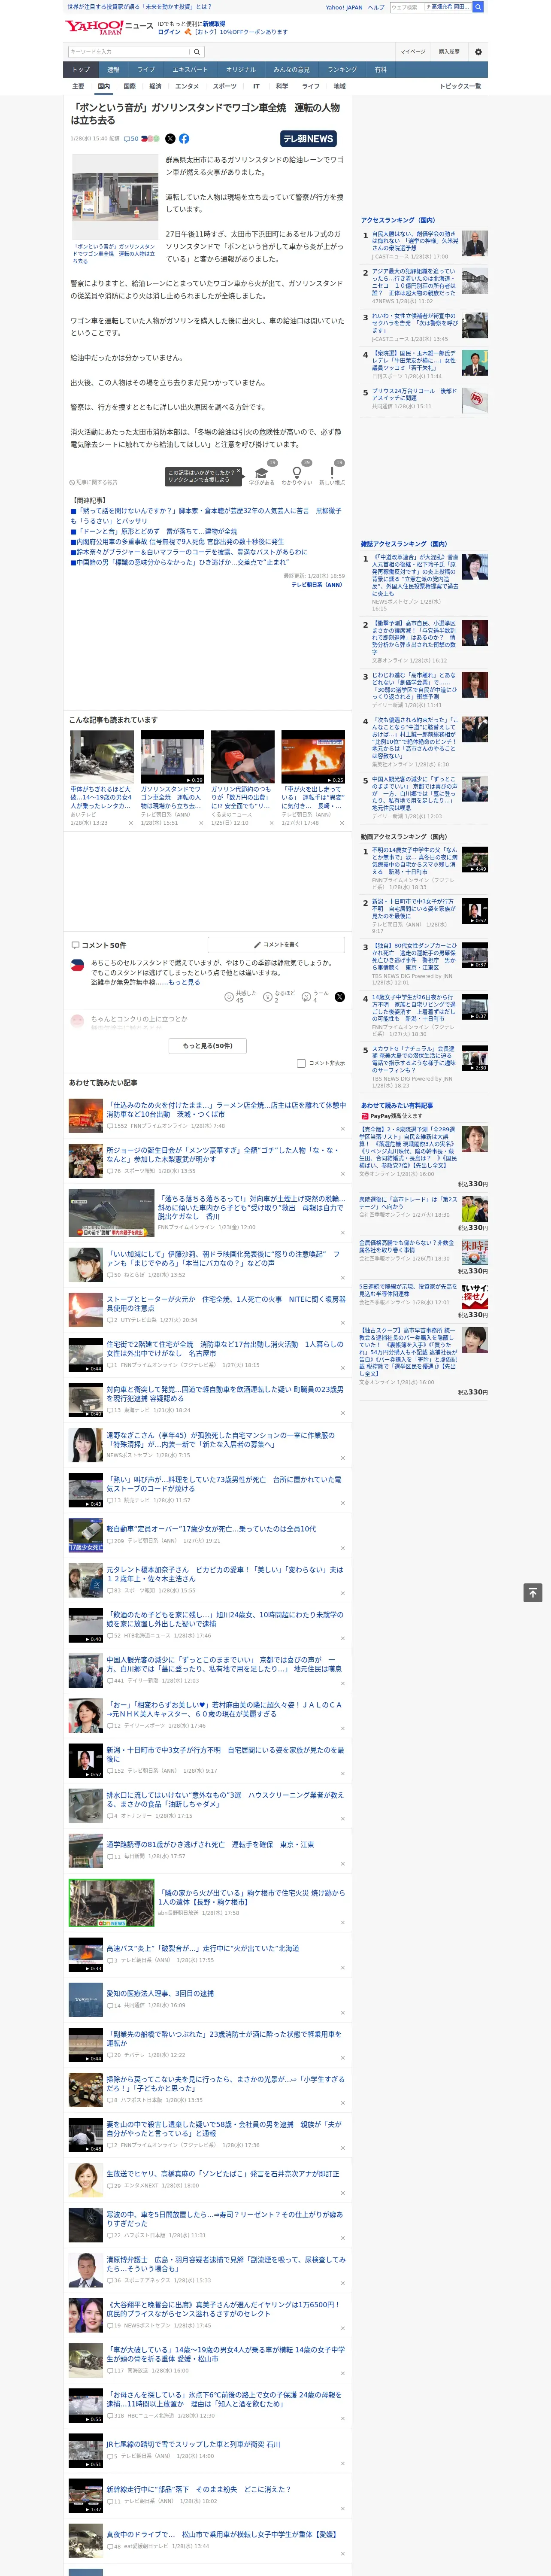This screenshot has width=551, height=2576.
Task: Open ranking item 5 フリウス24万台リコール
Action: pos(414,395)
